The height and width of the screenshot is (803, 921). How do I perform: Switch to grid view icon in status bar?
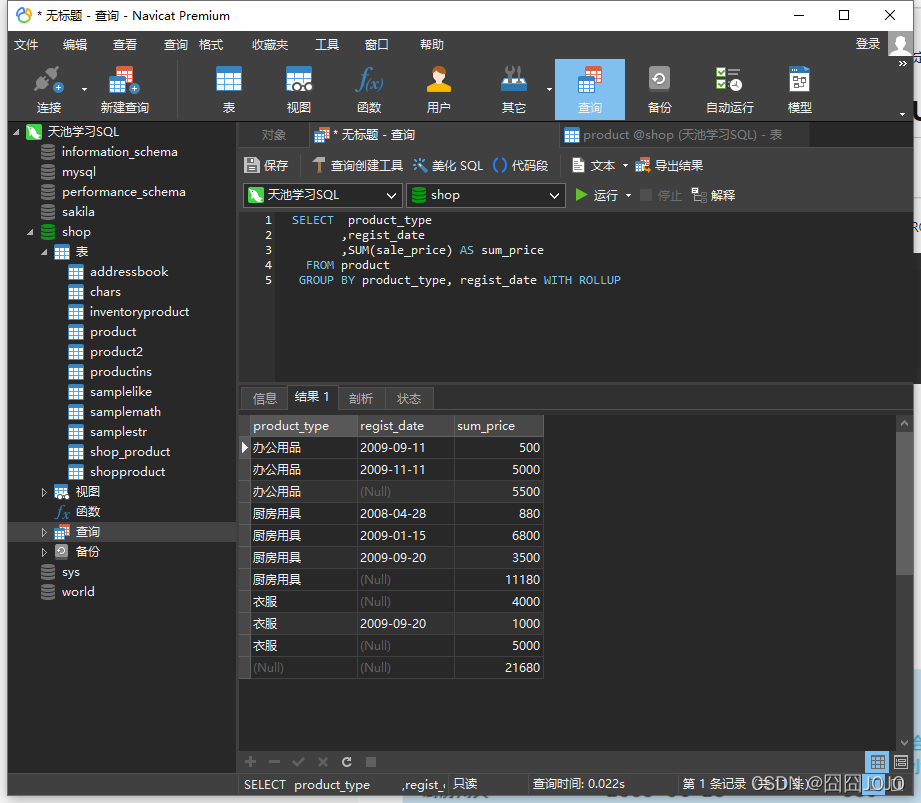tap(878, 762)
